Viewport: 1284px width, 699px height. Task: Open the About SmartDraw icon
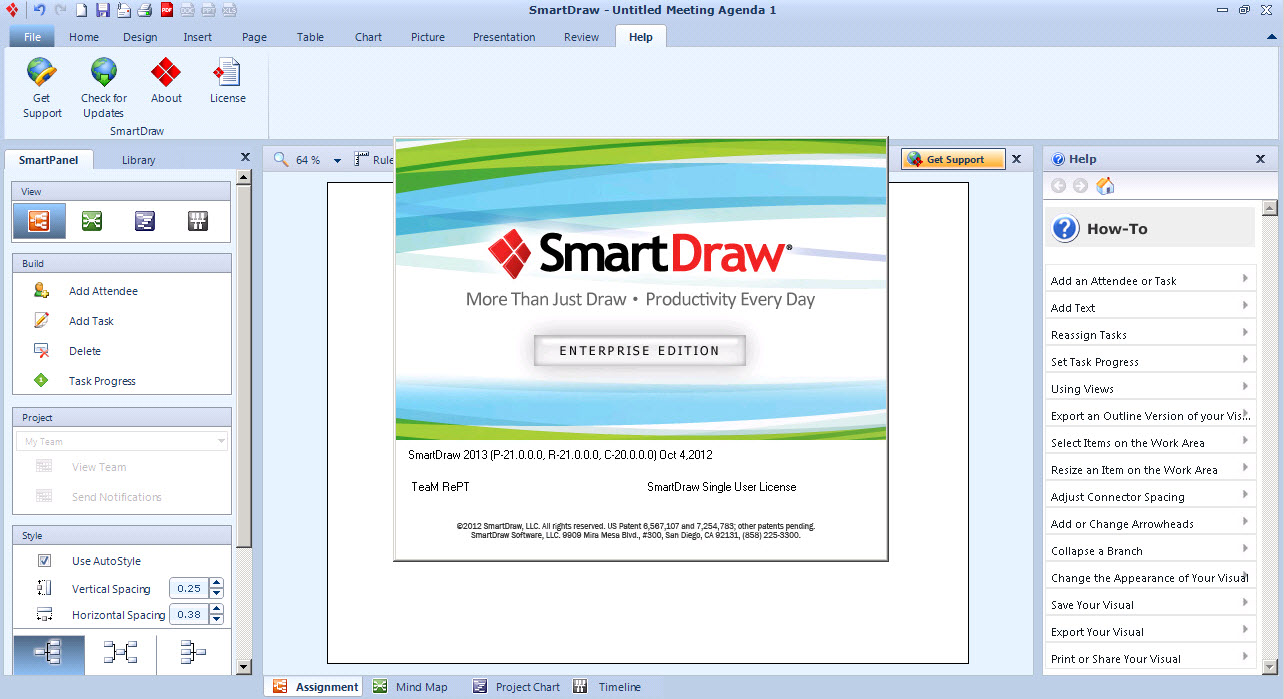click(x=166, y=81)
